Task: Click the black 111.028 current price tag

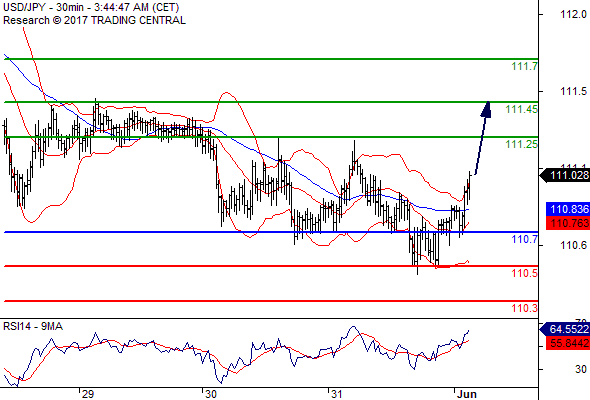Action: [x=565, y=175]
